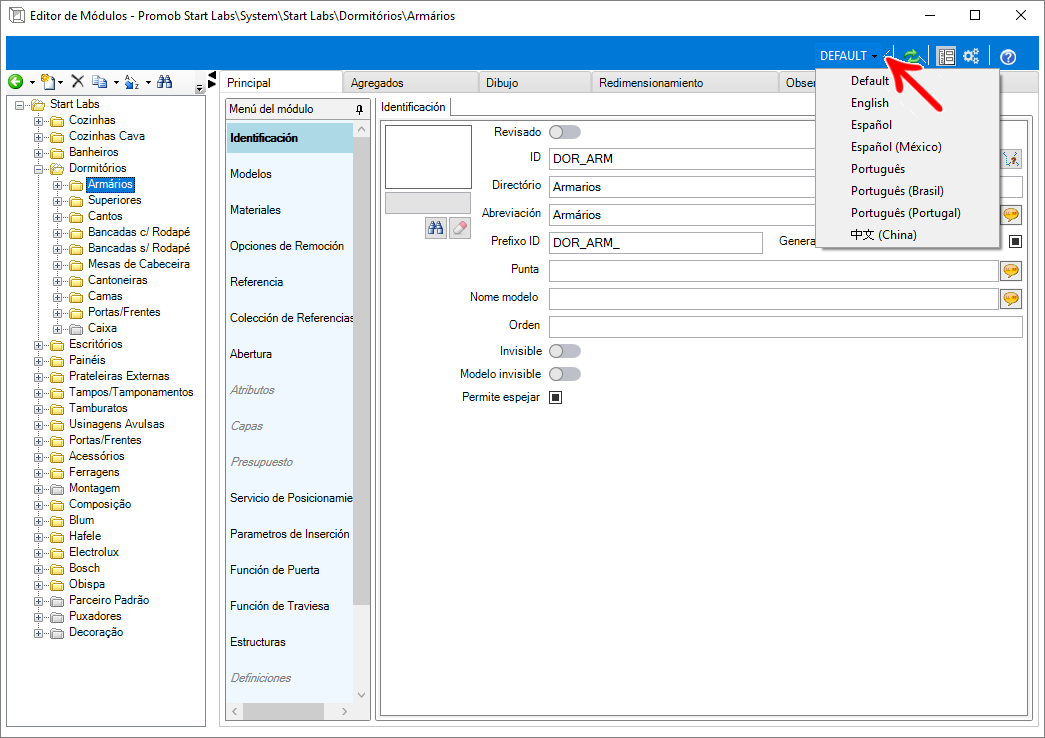Image resolution: width=1045 pixels, height=738 pixels.
Task: Click the pin icon on Menú del módulo
Action: pyautogui.click(x=359, y=109)
